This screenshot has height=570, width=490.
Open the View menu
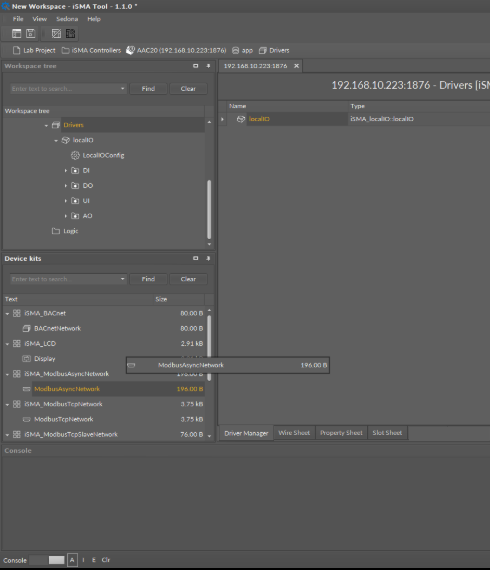[40, 19]
